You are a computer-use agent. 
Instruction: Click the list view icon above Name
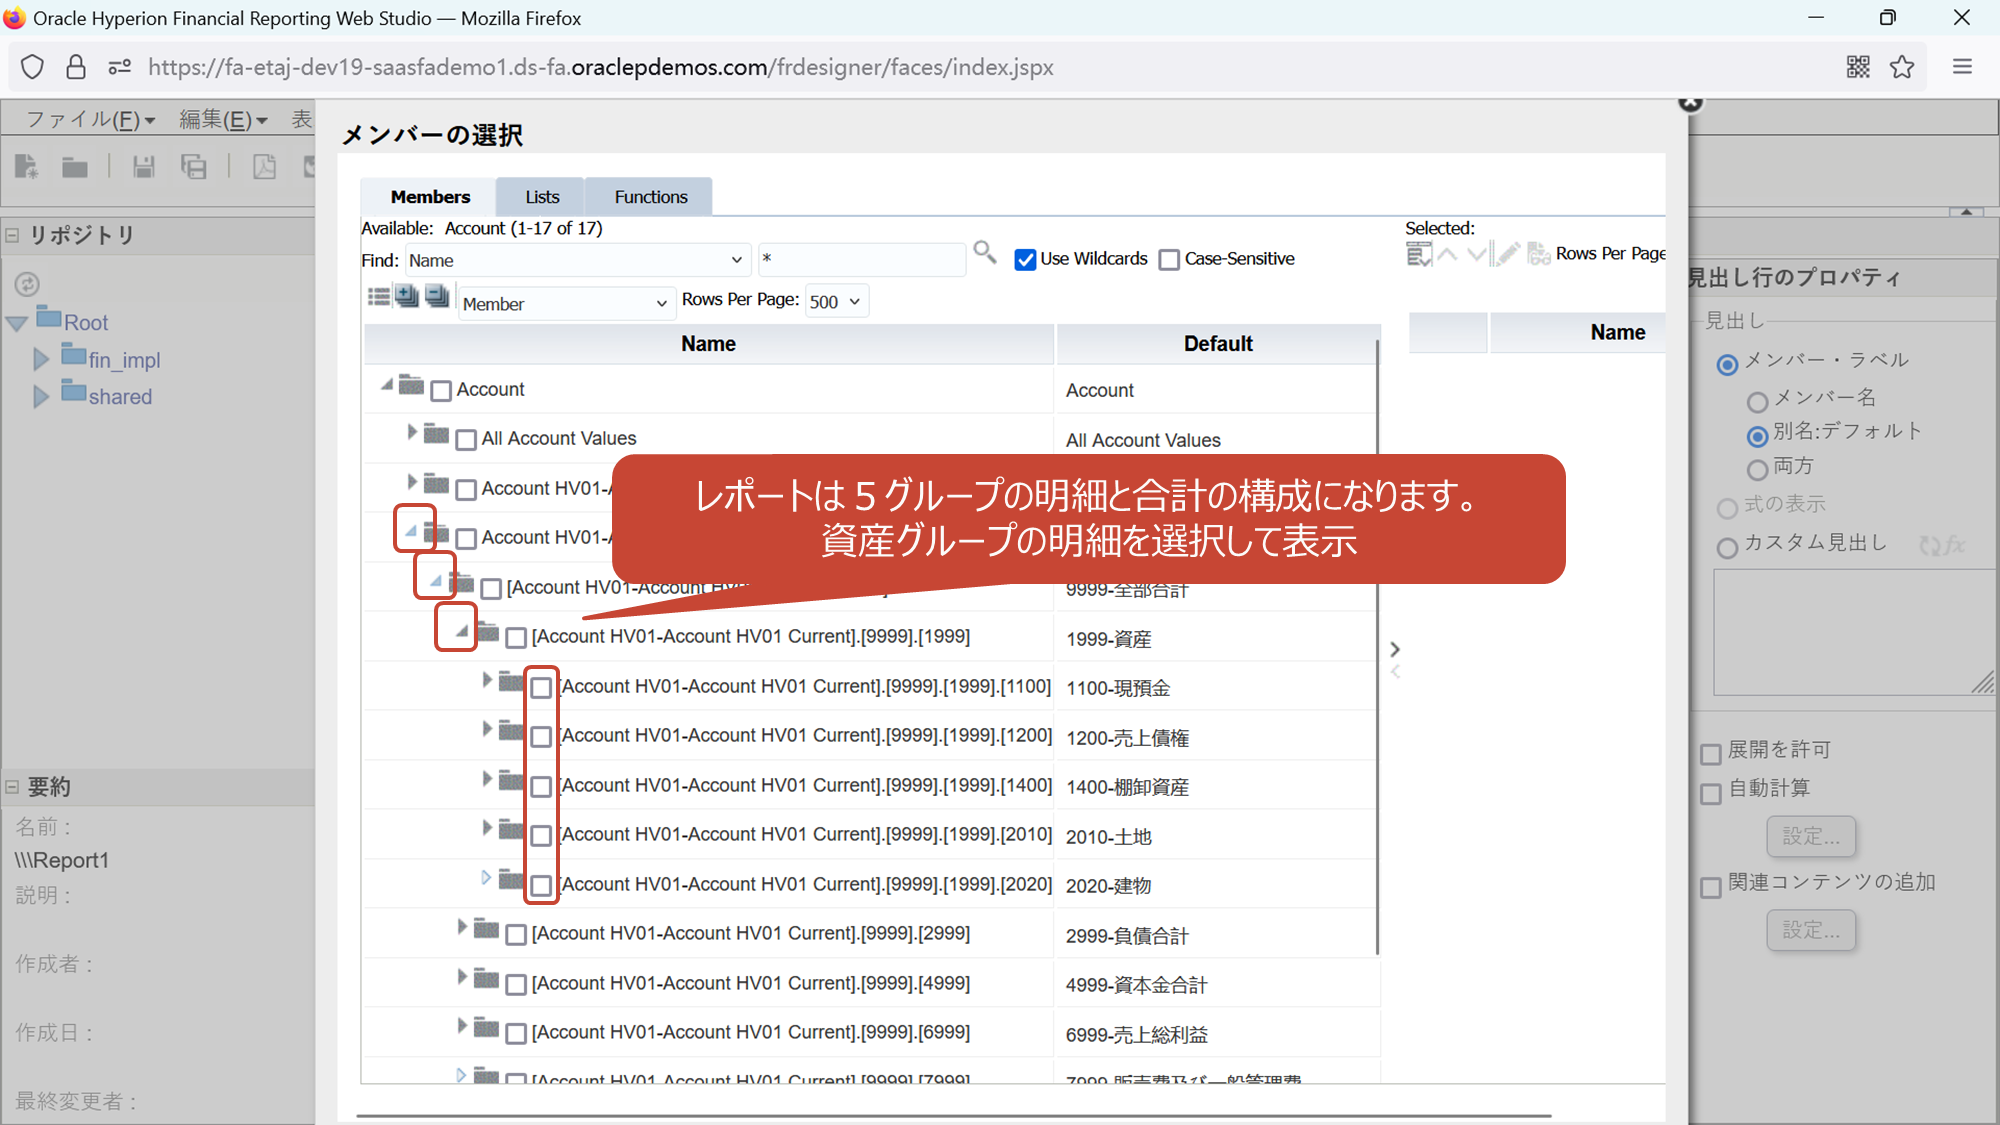(x=379, y=296)
